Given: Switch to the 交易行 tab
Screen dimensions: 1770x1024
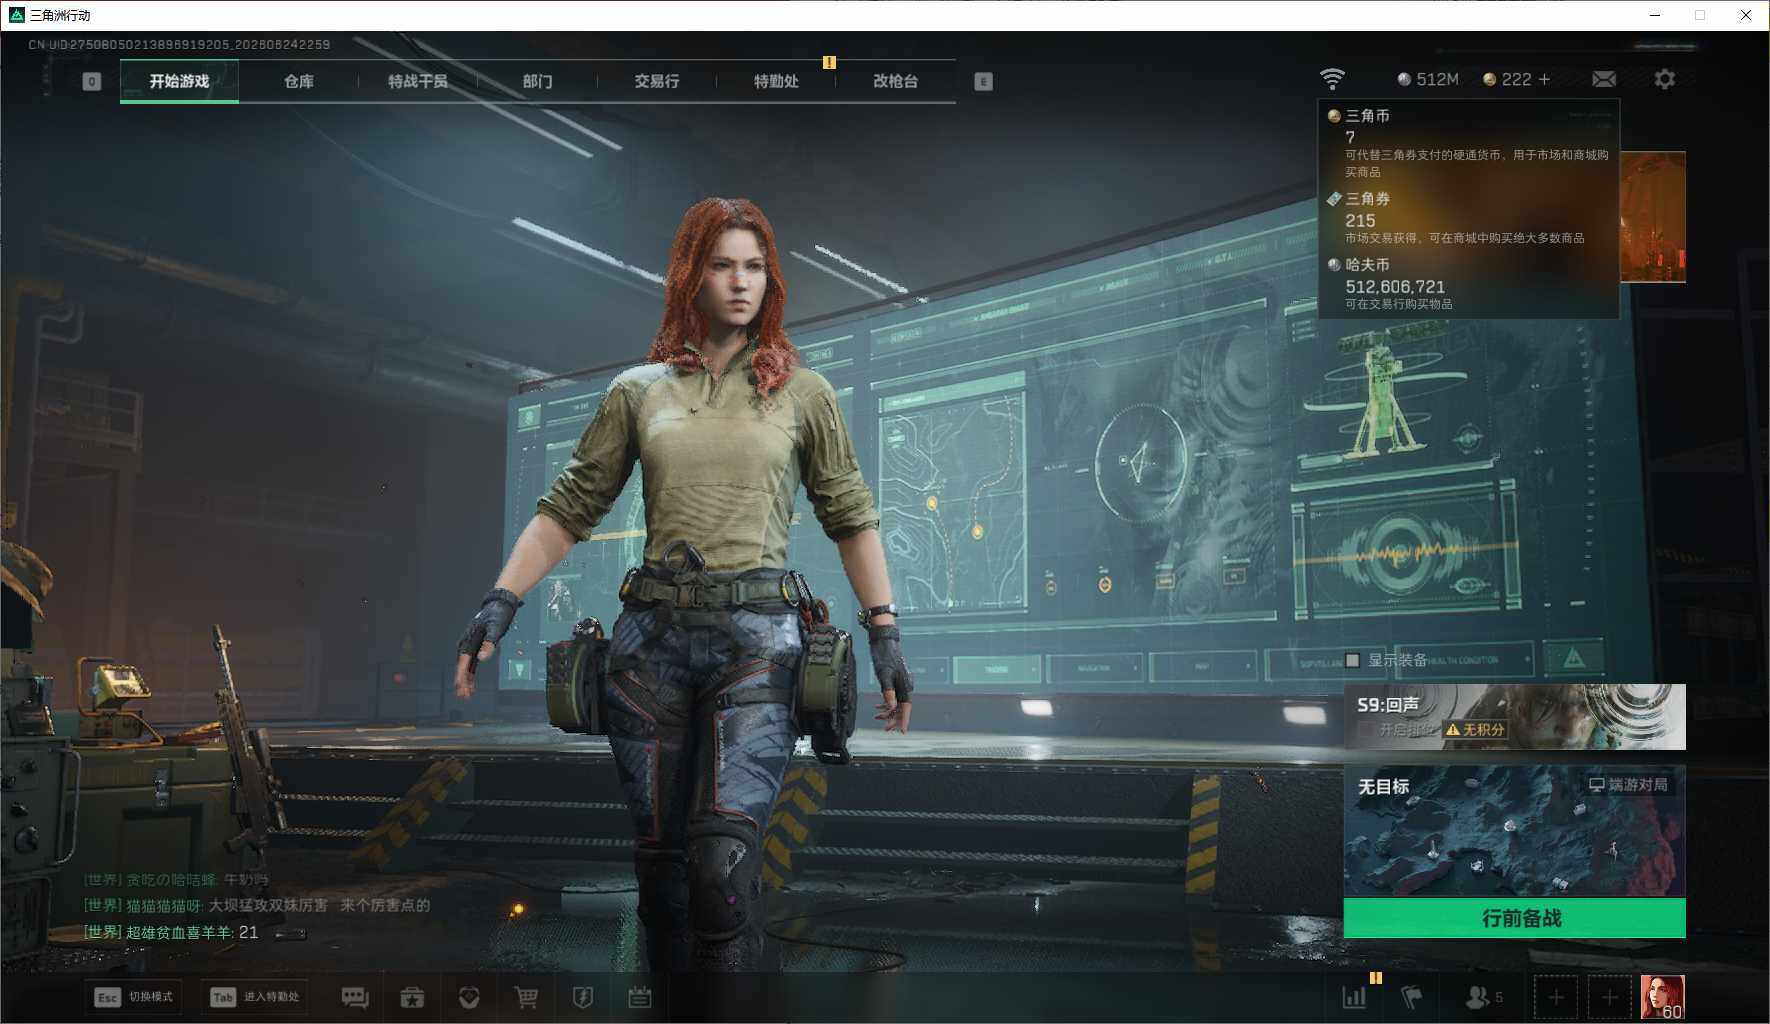Looking at the screenshot, I should coord(657,81).
